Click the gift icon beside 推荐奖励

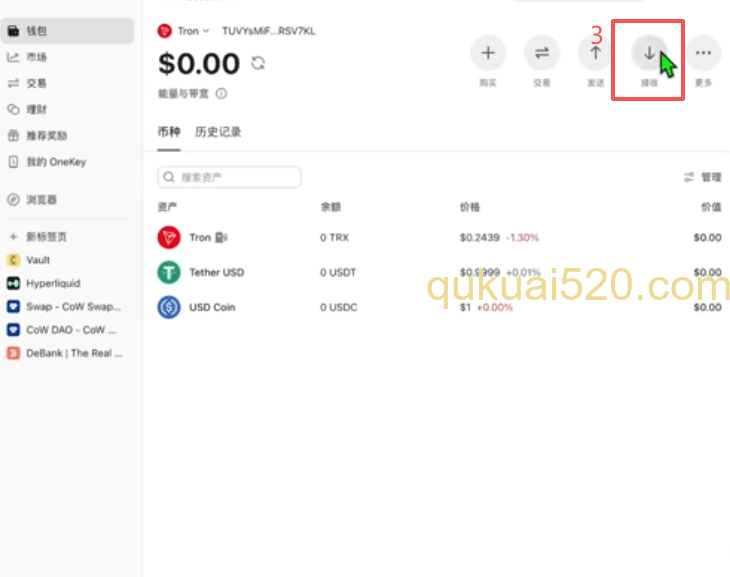13,136
